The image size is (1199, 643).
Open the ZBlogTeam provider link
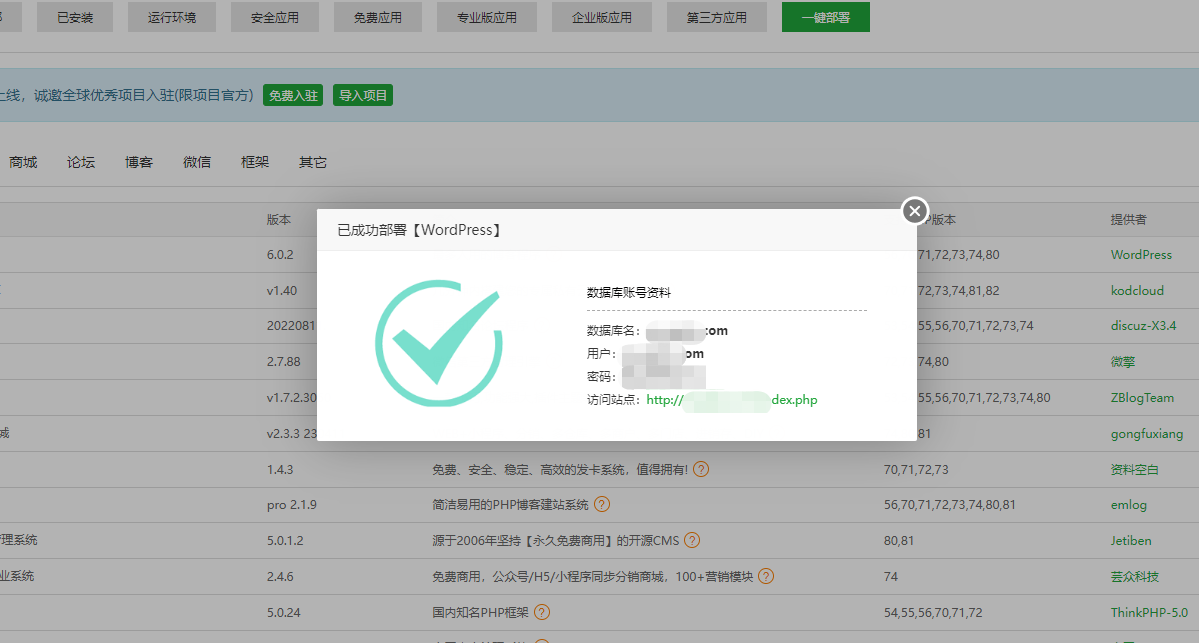click(x=1142, y=398)
